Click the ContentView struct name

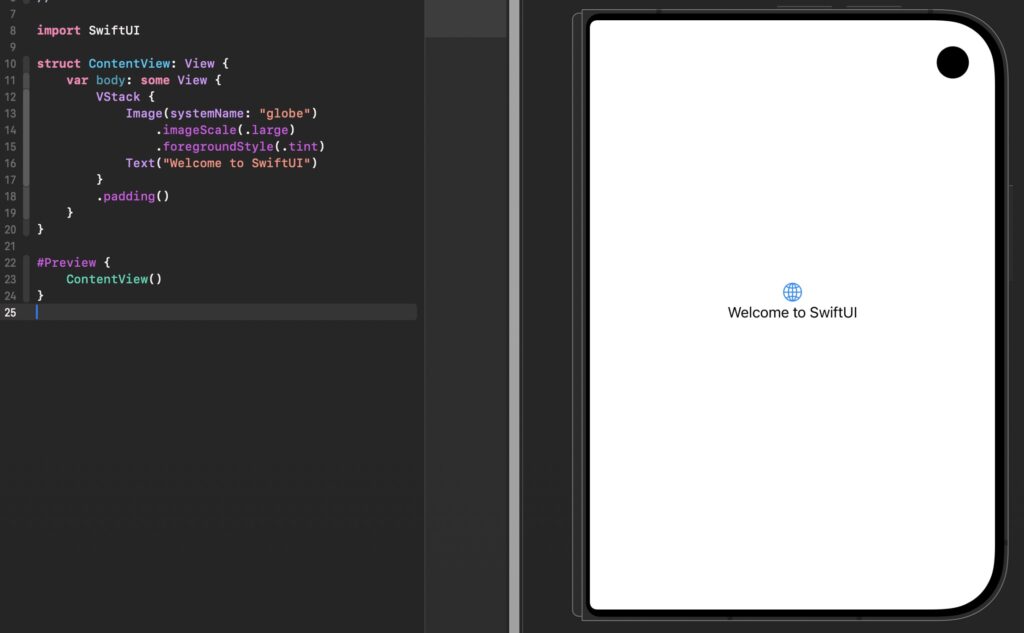click(x=129, y=64)
